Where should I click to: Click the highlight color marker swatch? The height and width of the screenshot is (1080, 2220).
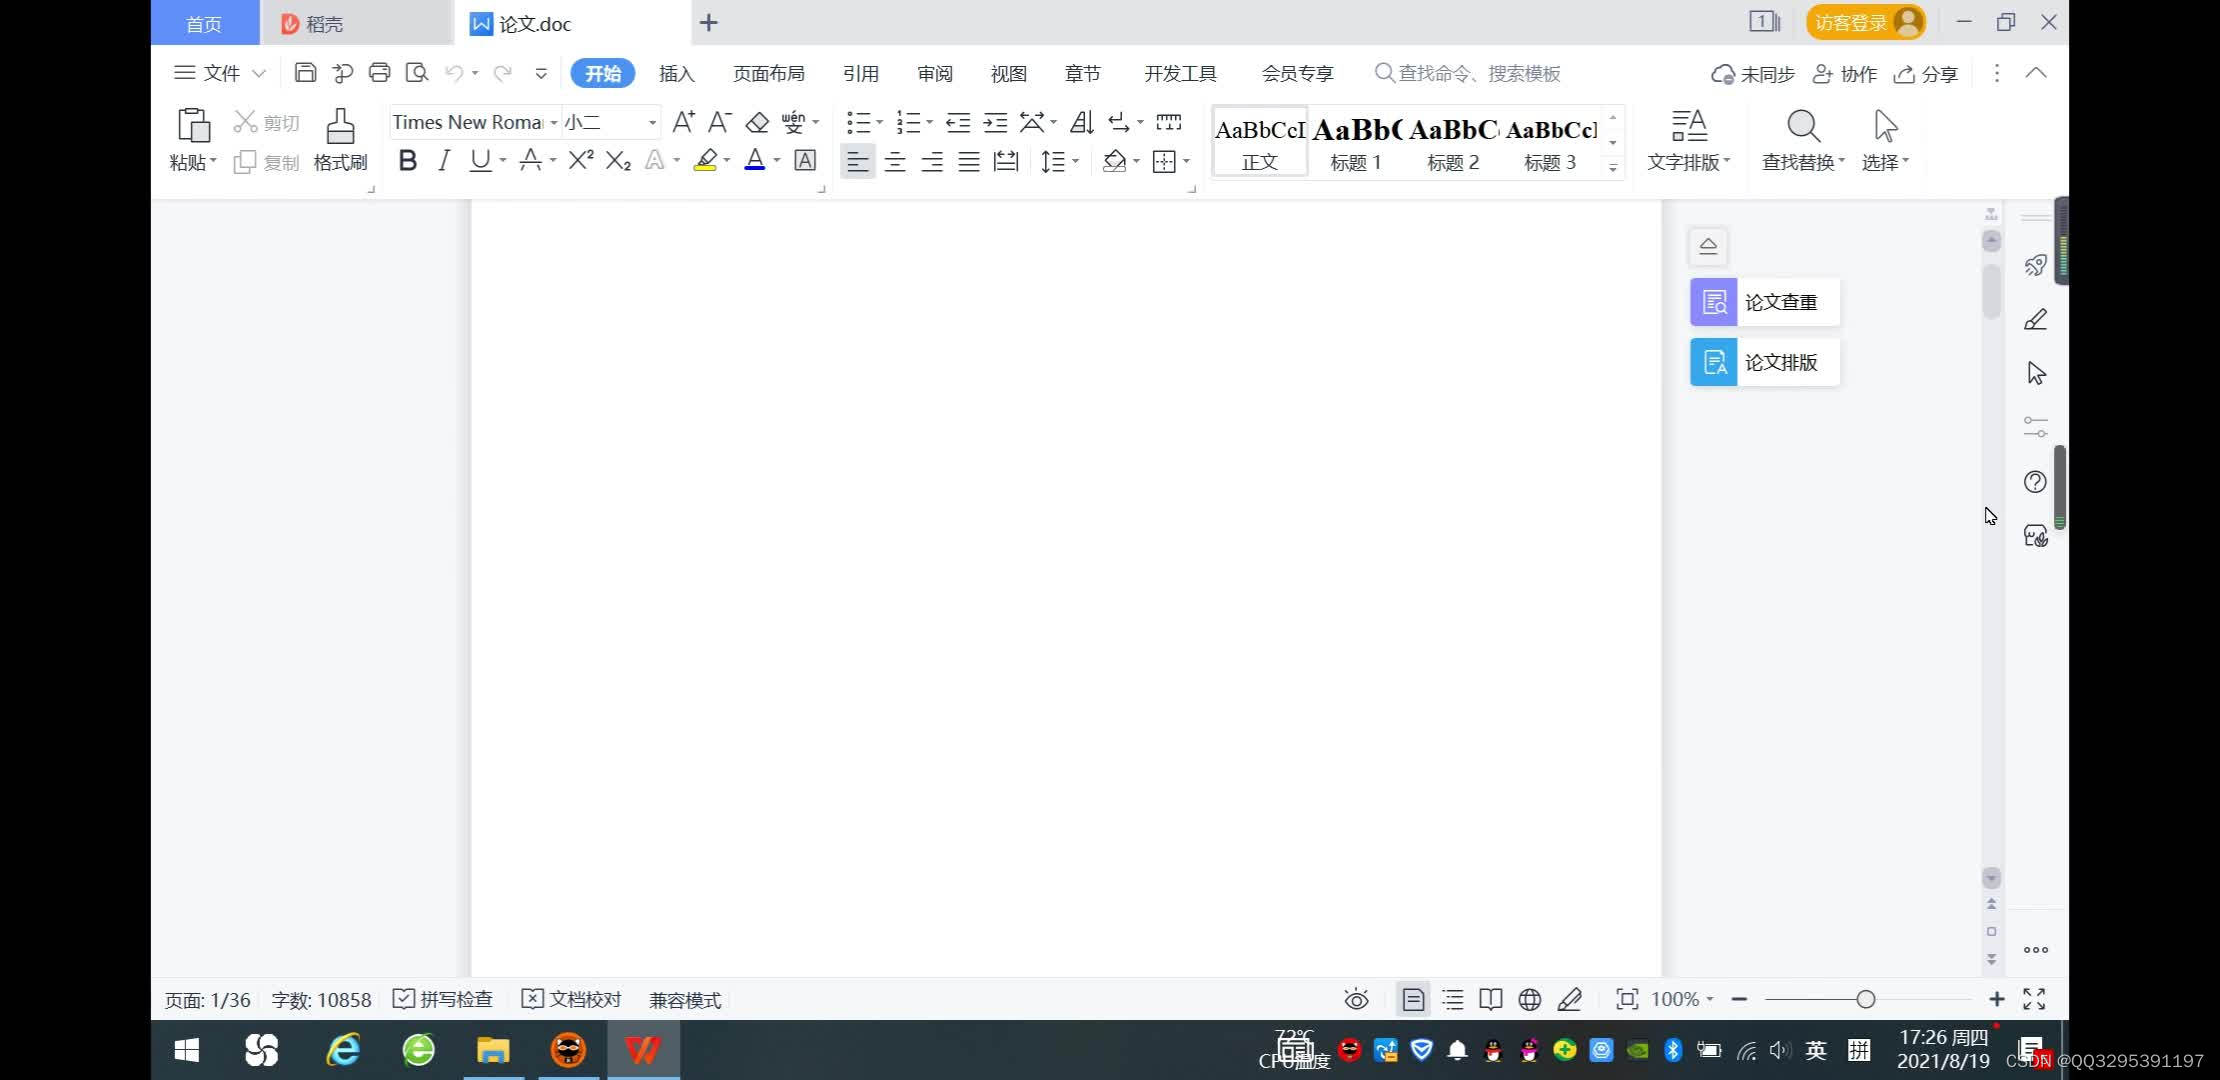pos(705,160)
